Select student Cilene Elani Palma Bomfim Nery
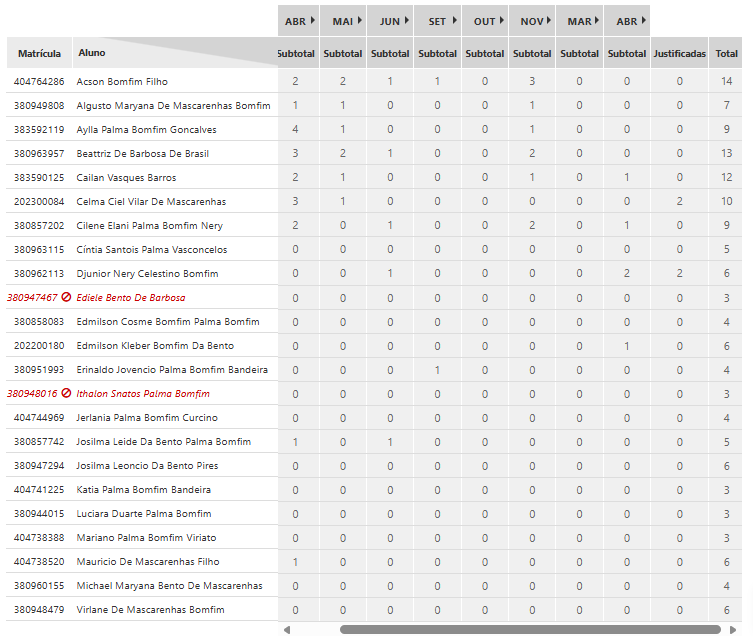This screenshot has height=636, width=753. [149, 226]
